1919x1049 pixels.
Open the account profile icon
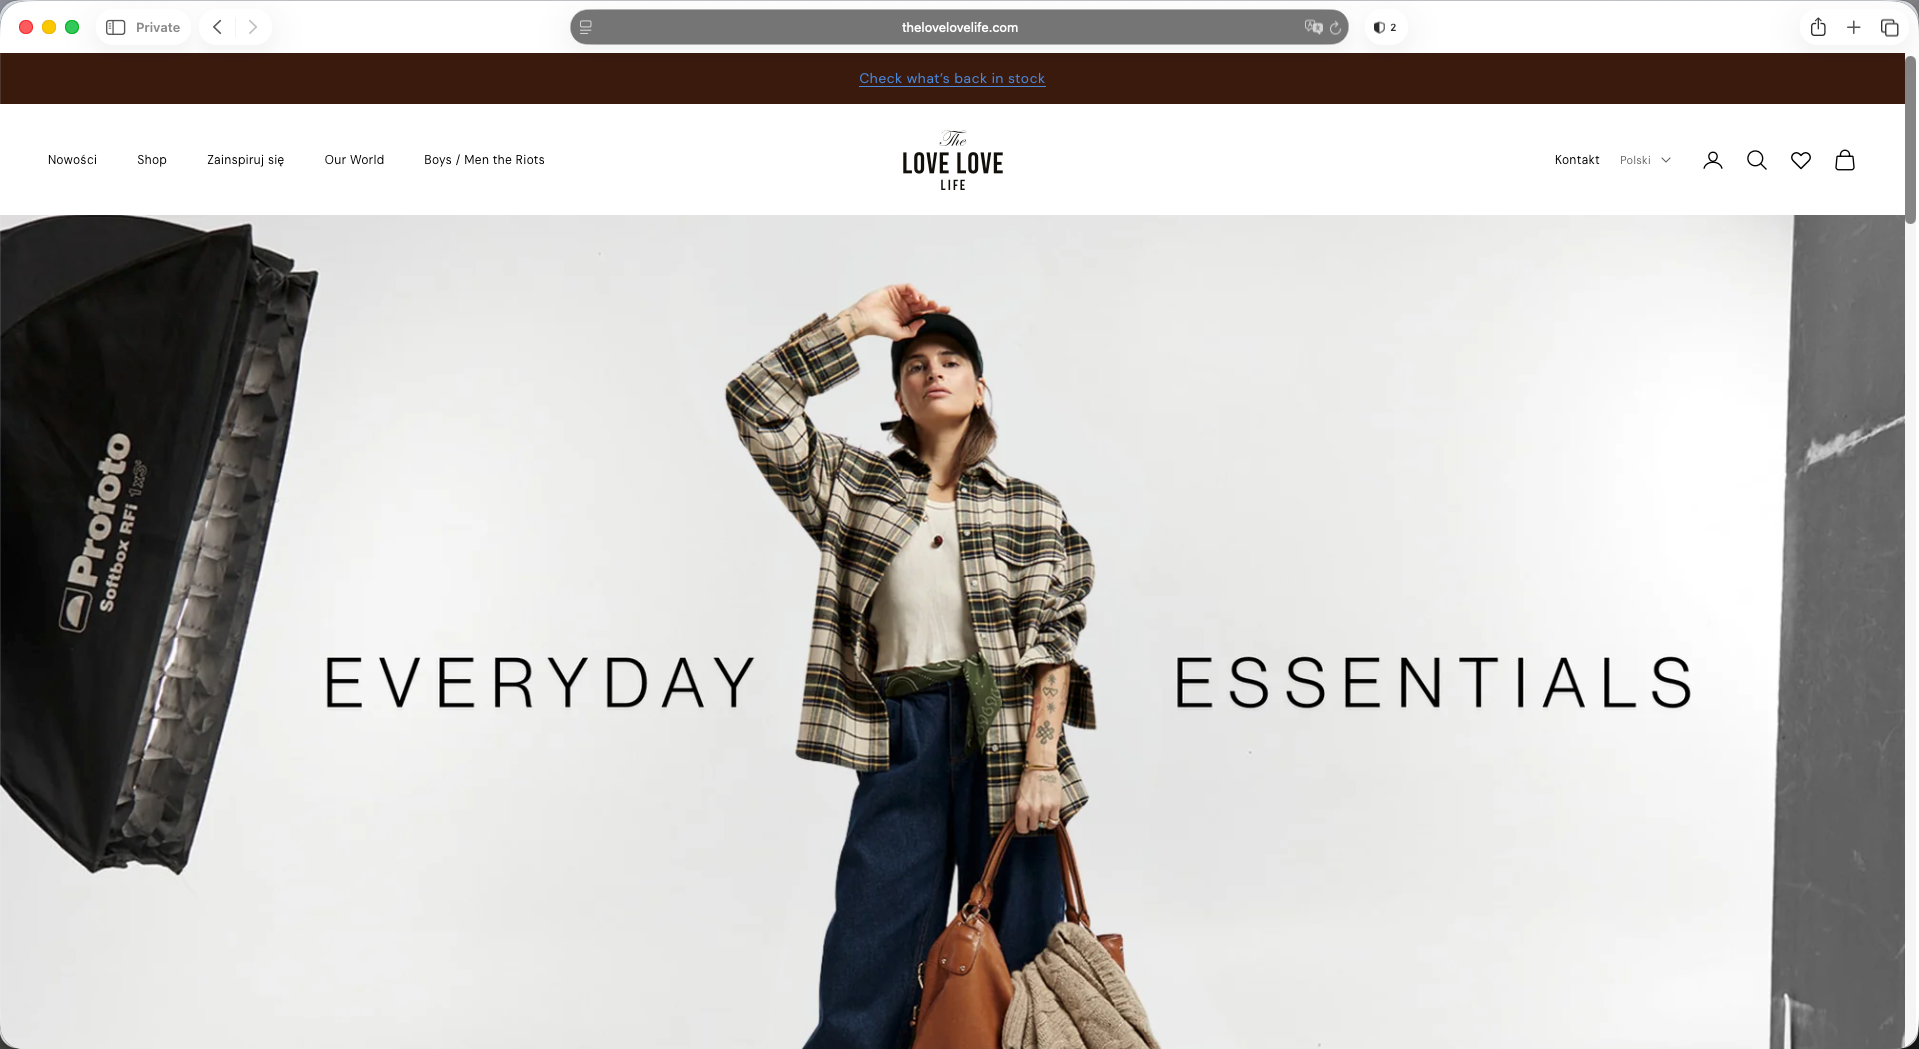point(1713,160)
